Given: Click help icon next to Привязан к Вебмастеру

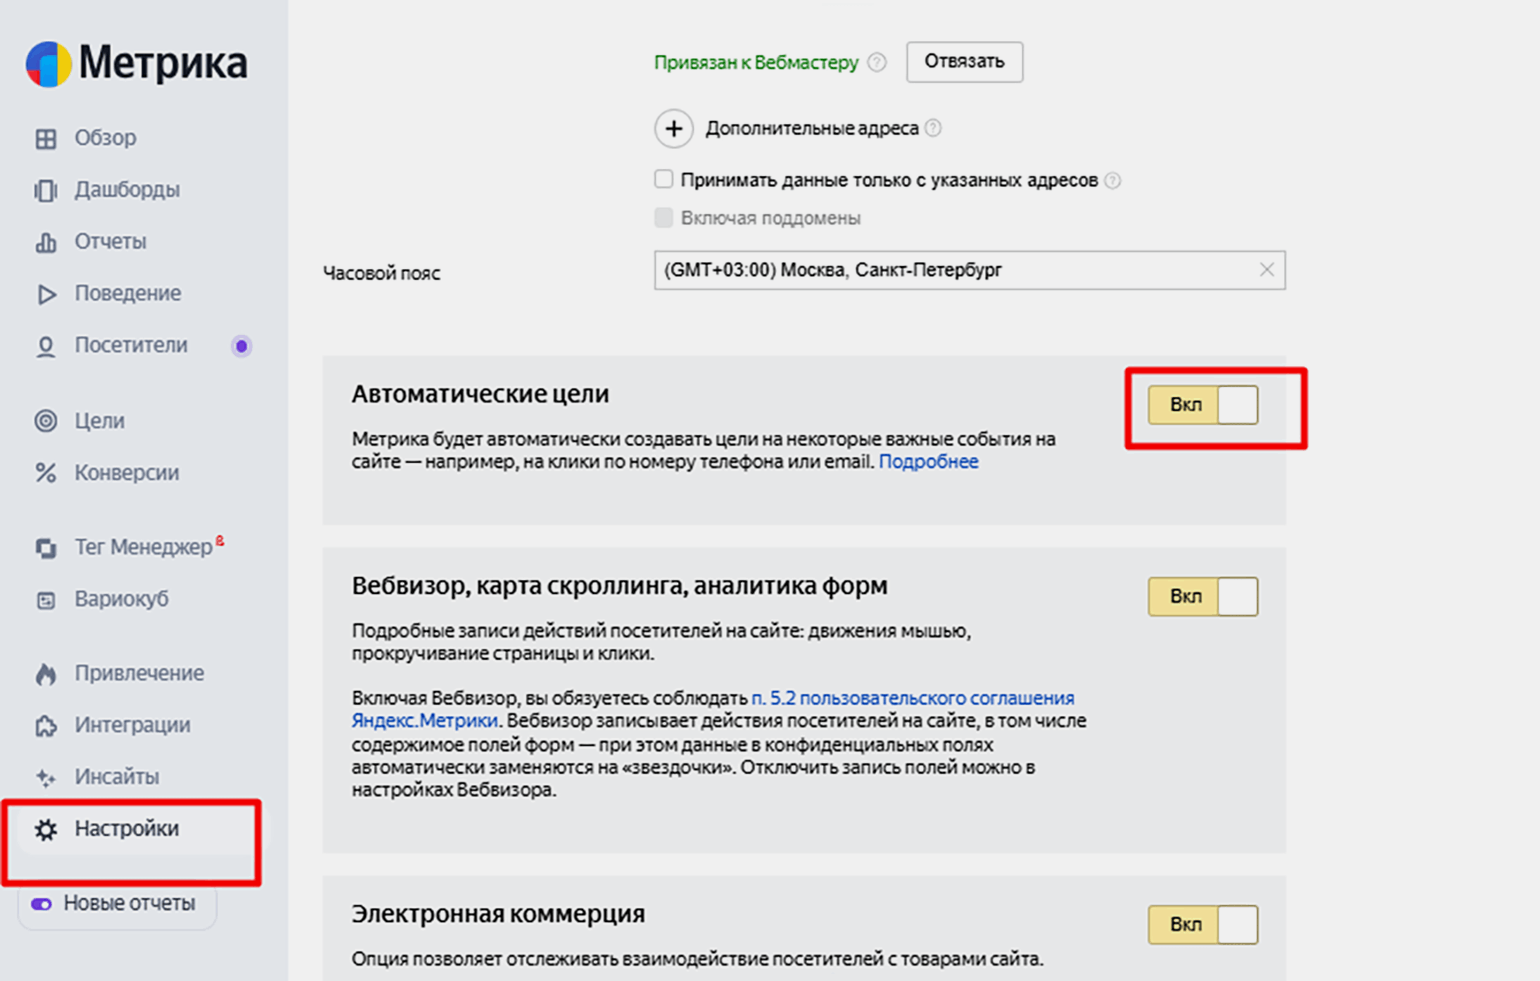Looking at the screenshot, I should tap(877, 62).
